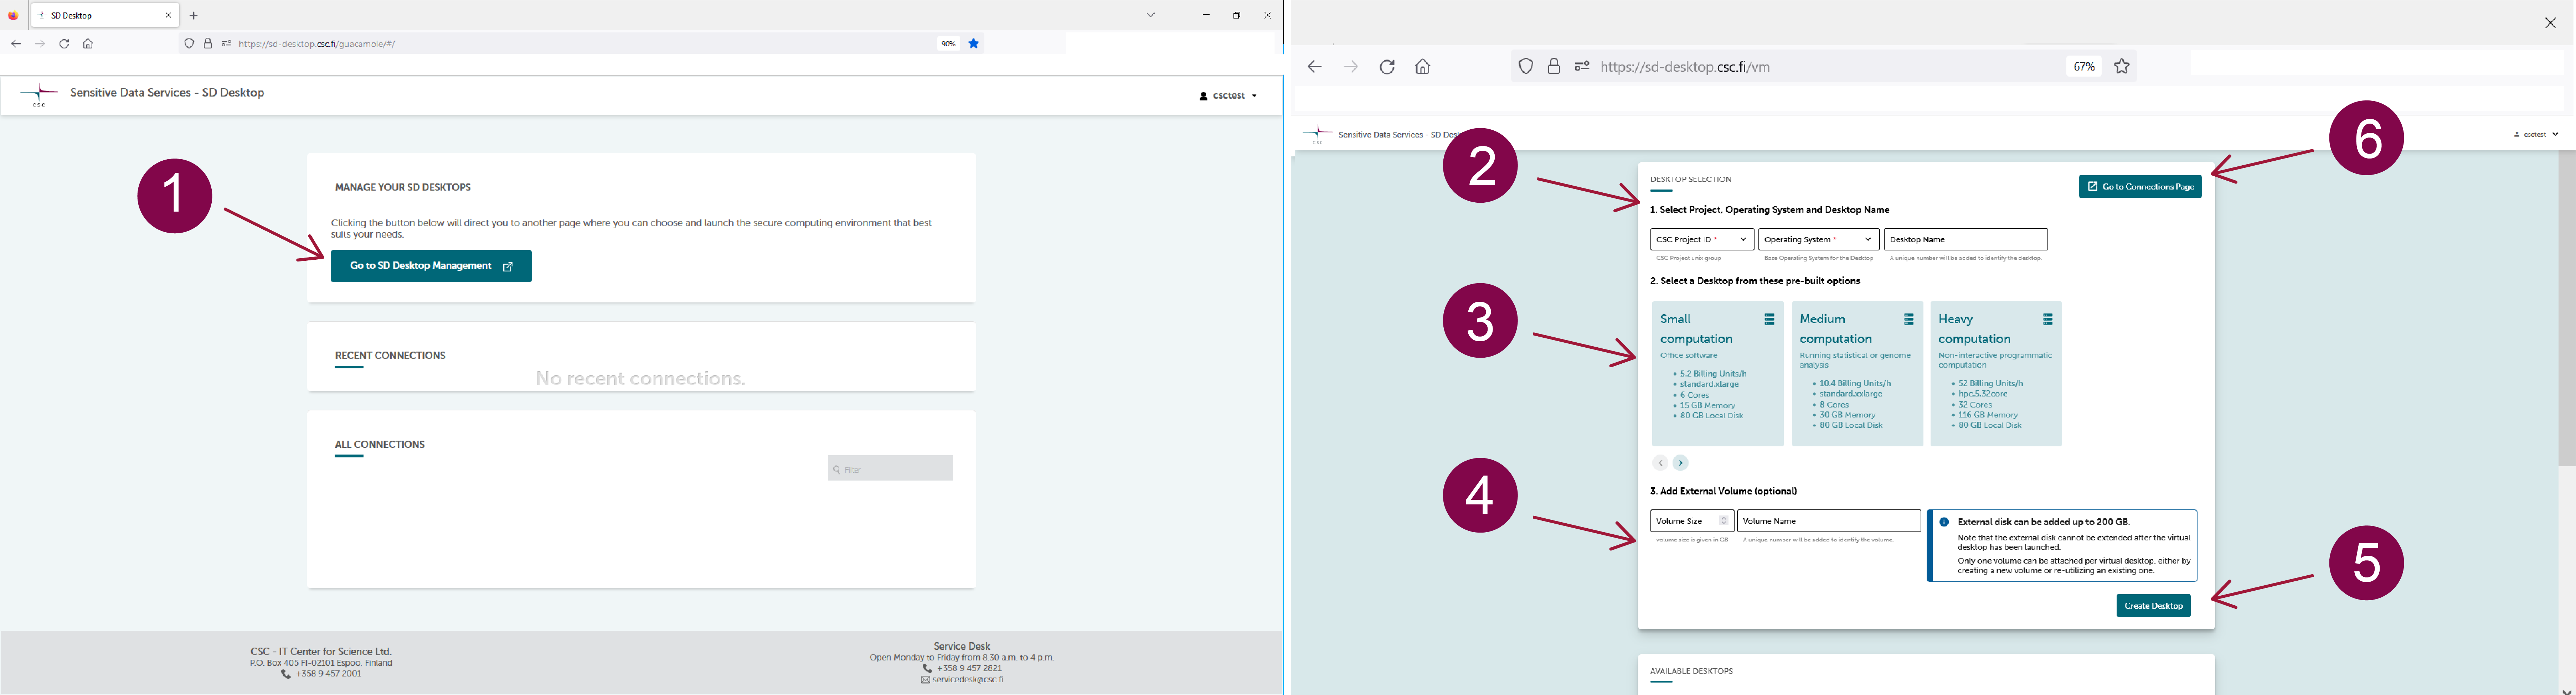Click Go to SD Desktop Management button

(431, 266)
